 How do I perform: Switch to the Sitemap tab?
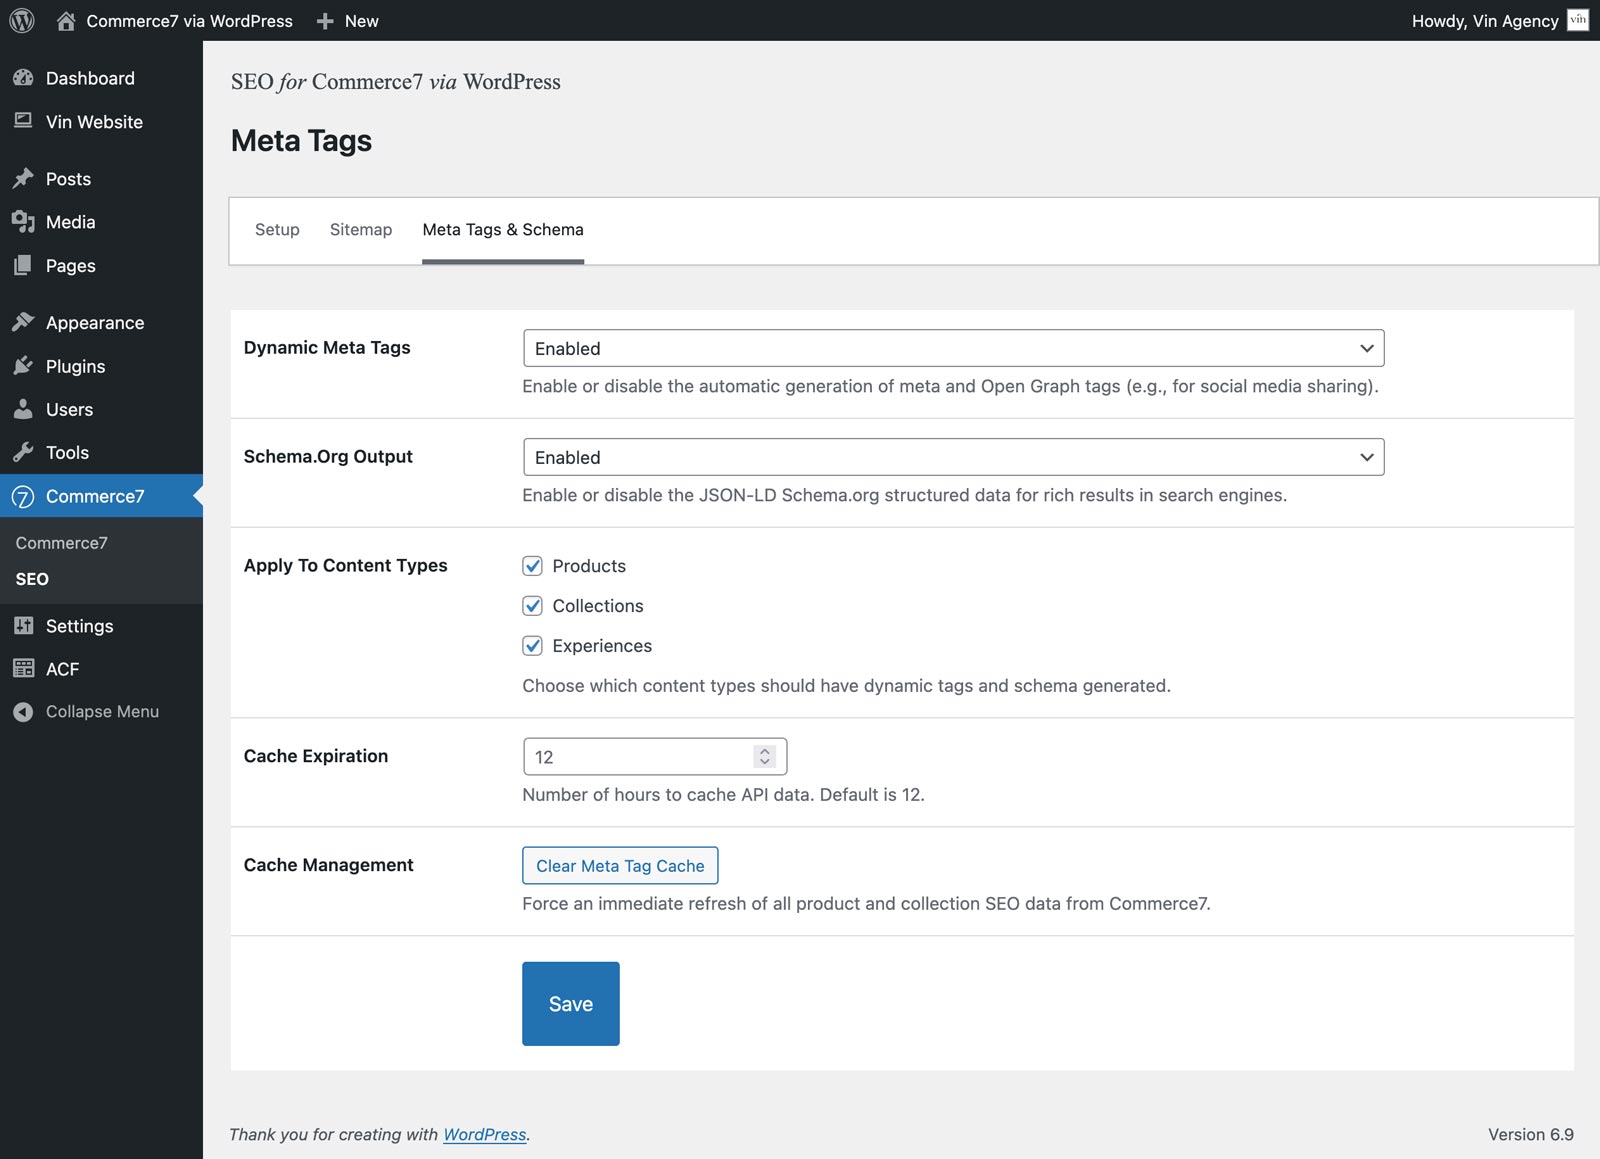pyautogui.click(x=361, y=230)
